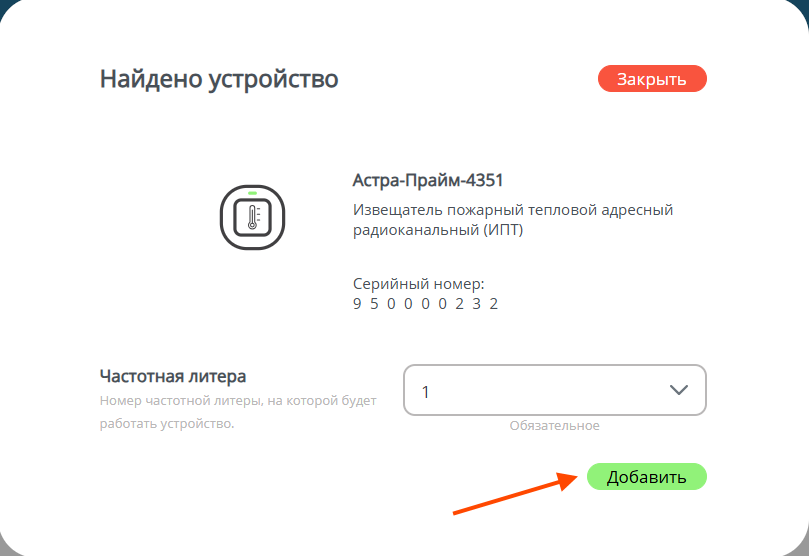This screenshot has width=809, height=556.
Task: Click the Номер частотной литеры help text
Action: (238, 401)
